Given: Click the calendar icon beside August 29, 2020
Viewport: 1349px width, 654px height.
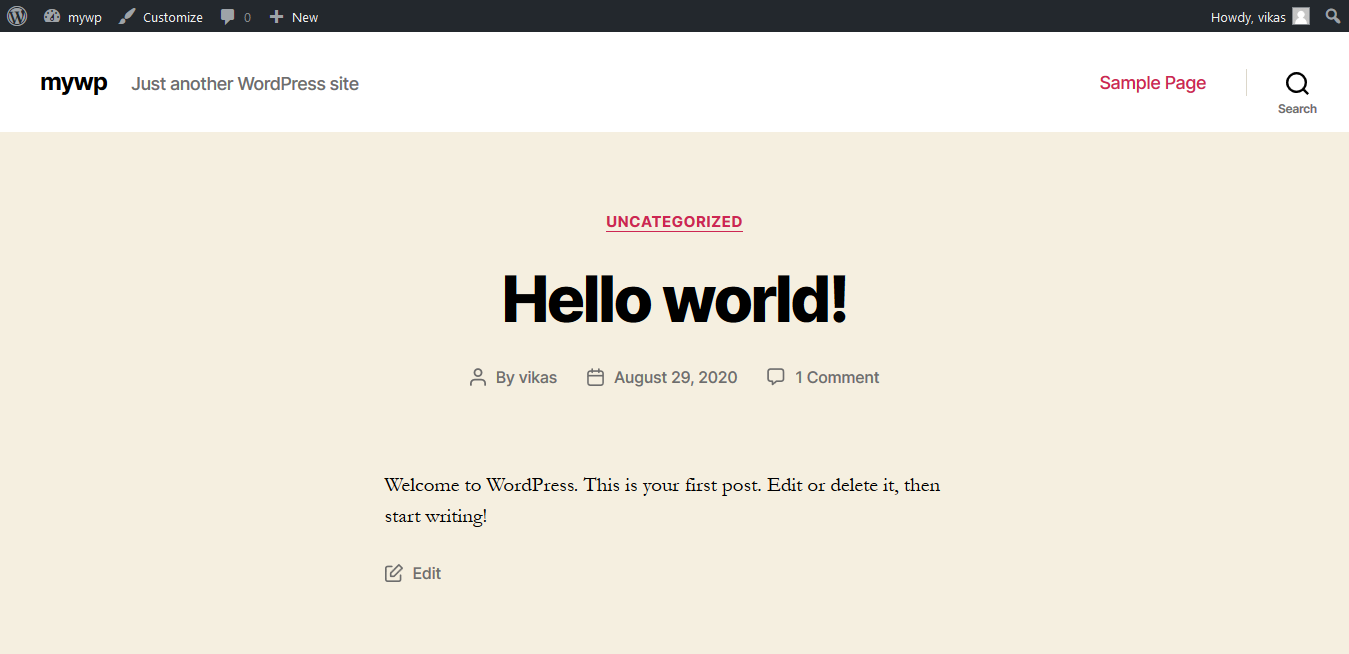Looking at the screenshot, I should [x=595, y=377].
